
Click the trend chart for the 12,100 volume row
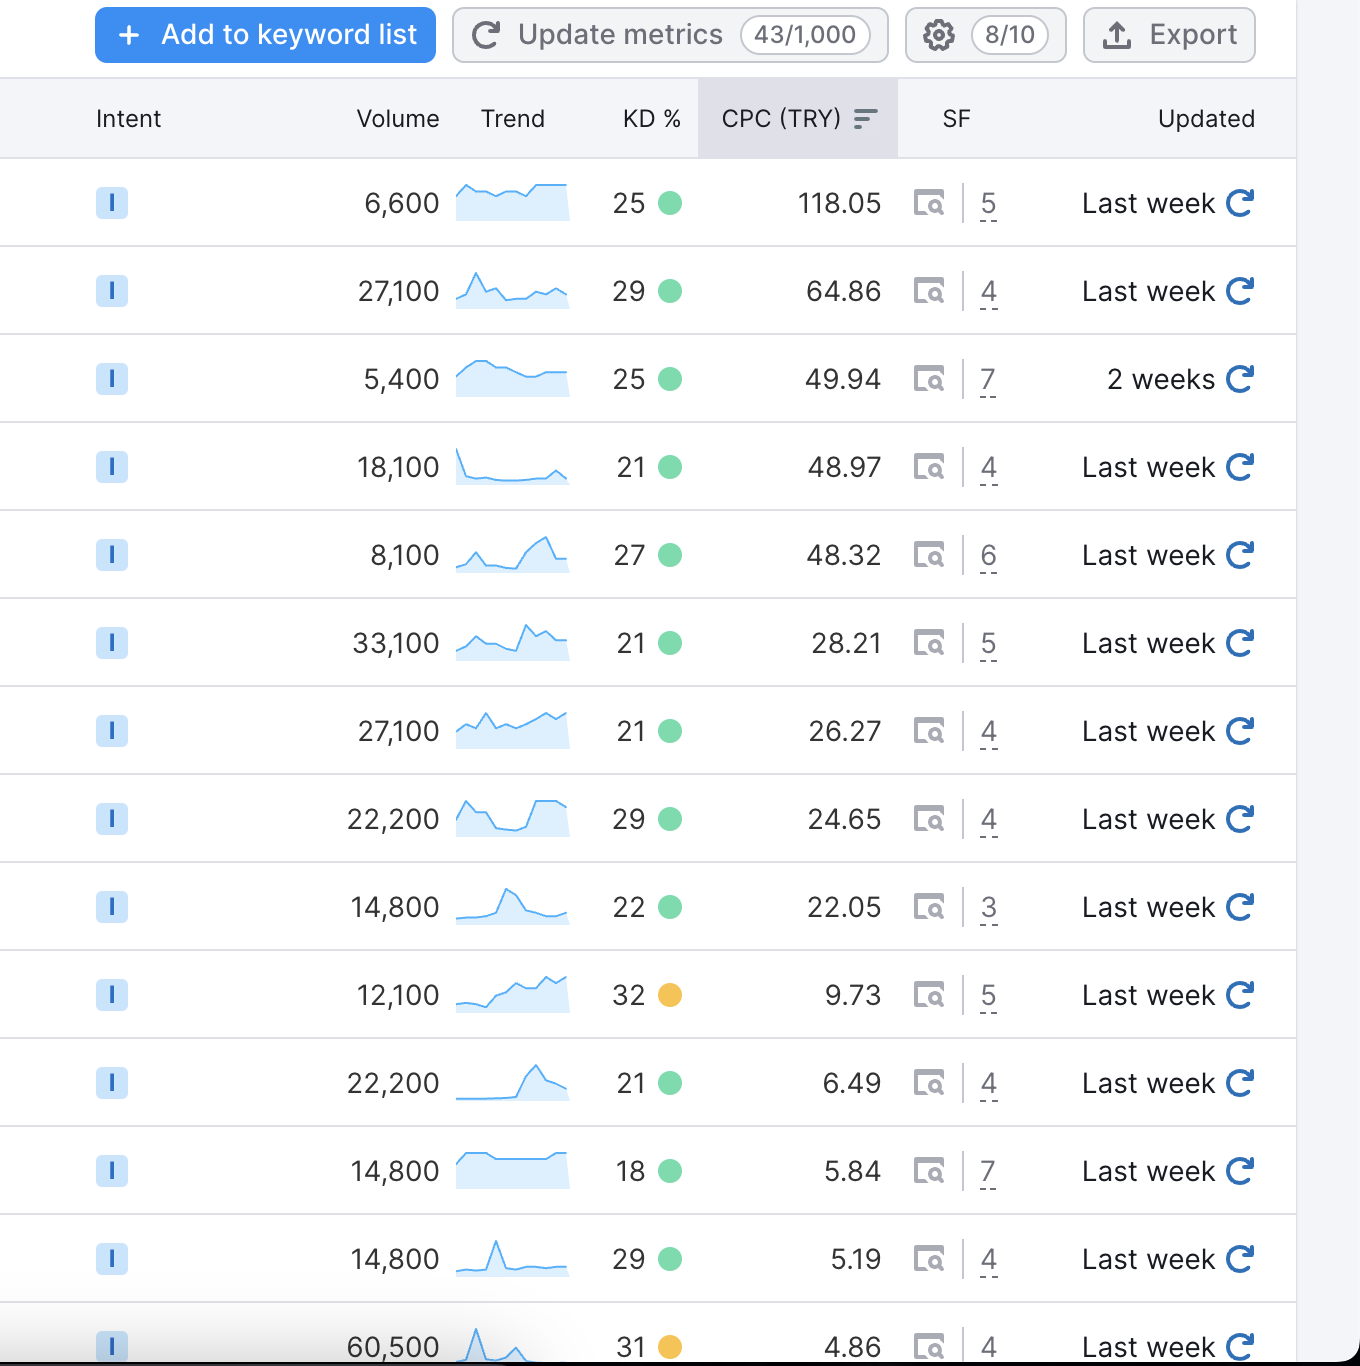point(512,994)
